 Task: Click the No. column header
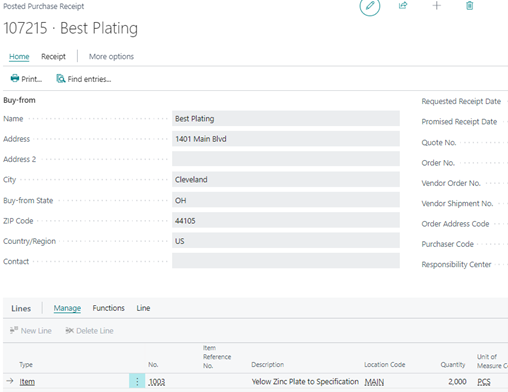153,364
